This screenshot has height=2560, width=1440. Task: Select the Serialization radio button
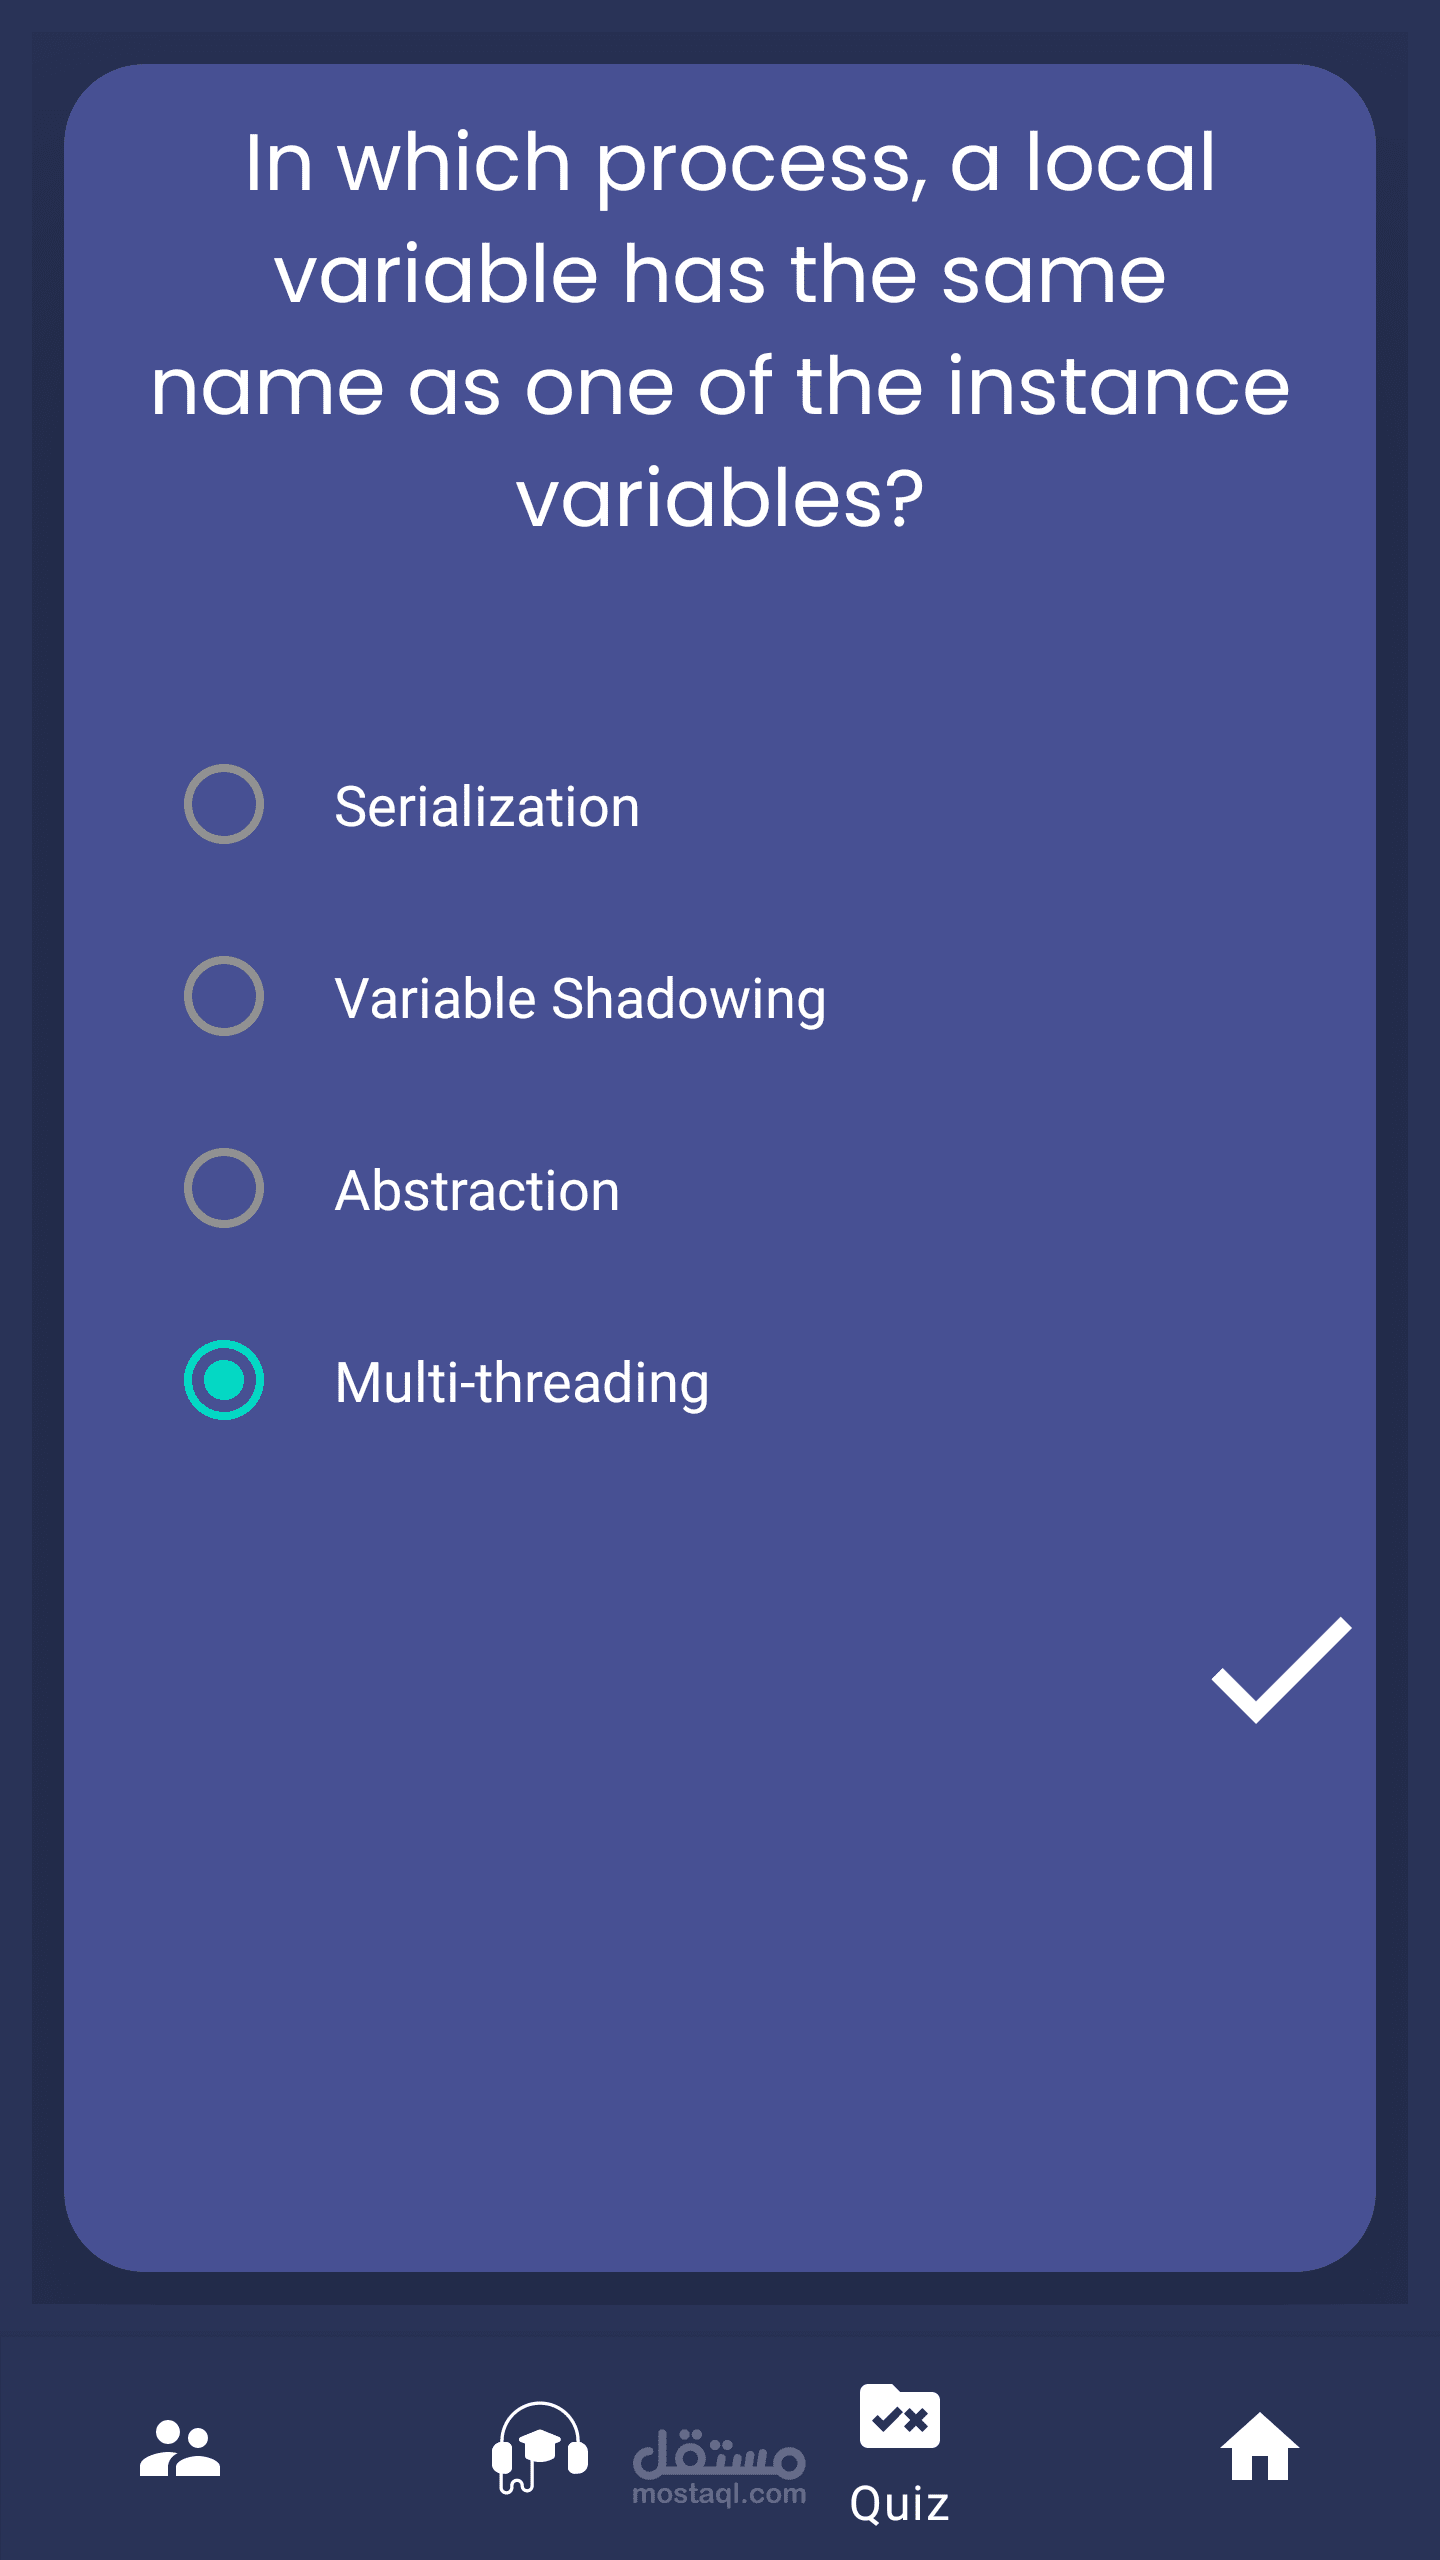tap(224, 804)
